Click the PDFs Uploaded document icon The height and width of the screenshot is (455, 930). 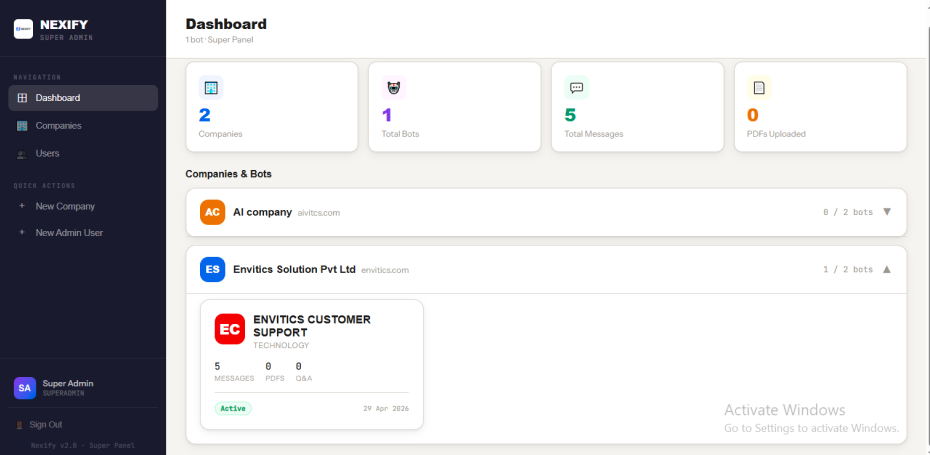click(759, 88)
